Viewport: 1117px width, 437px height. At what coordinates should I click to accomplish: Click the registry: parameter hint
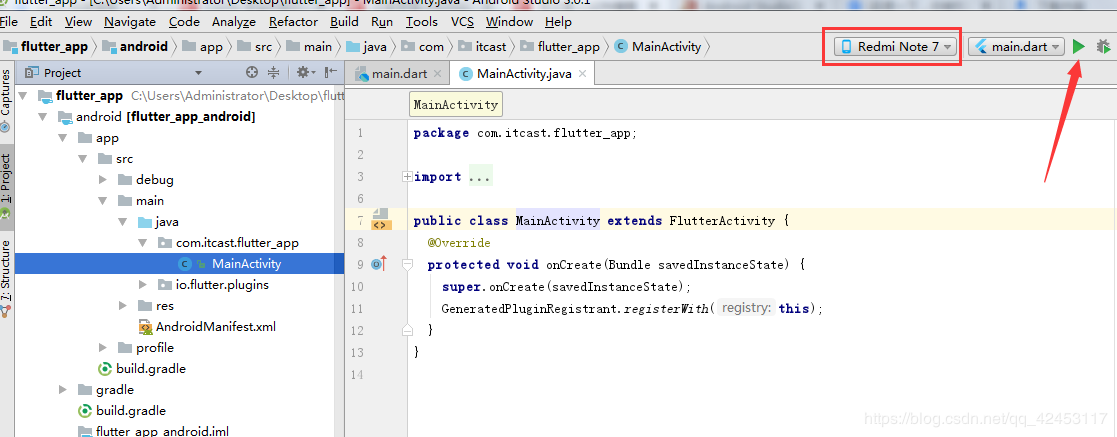[746, 308]
